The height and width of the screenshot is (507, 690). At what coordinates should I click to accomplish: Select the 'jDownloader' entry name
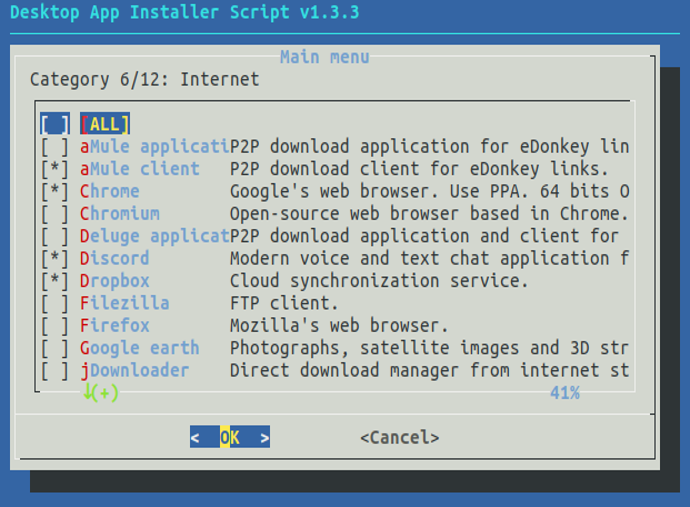coord(134,371)
